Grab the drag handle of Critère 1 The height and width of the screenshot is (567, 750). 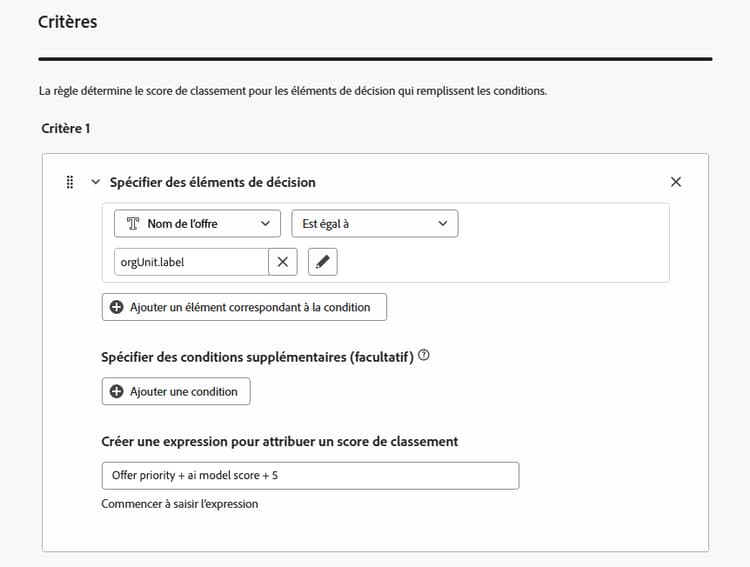pos(70,182)
